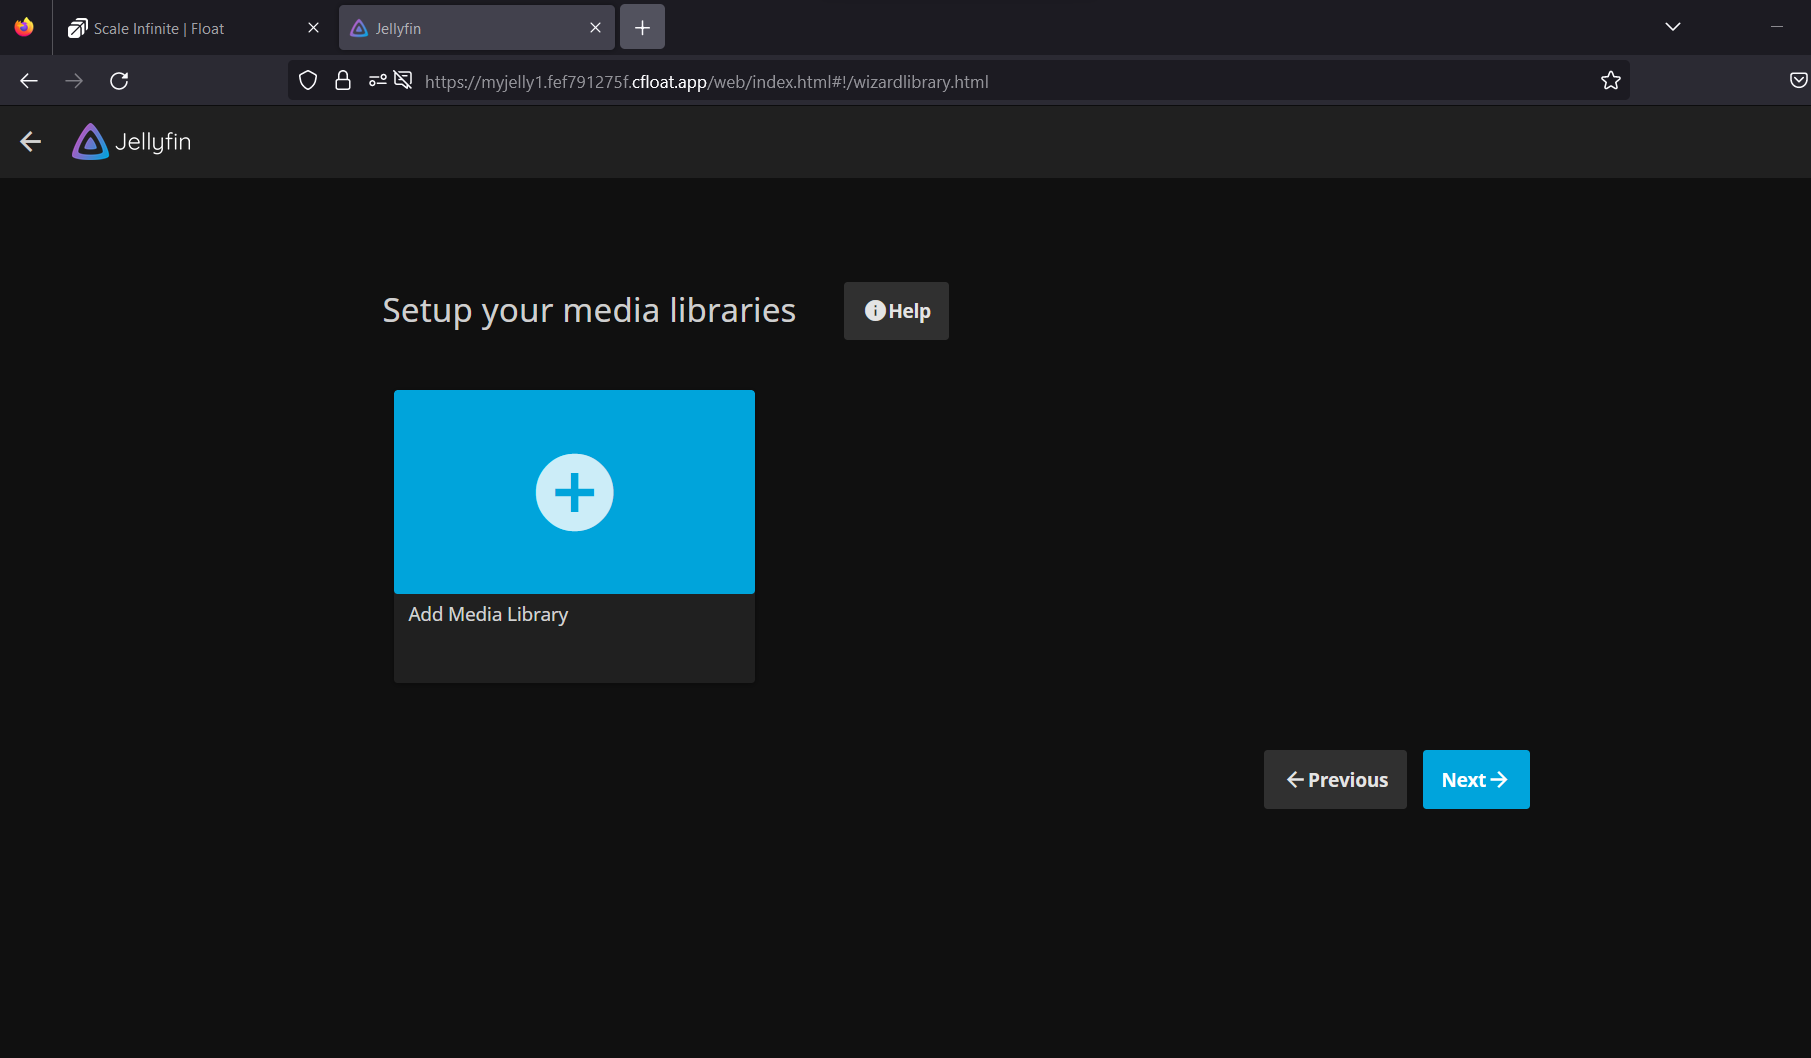Open site permissions icon in address bar
This screenshot has height=1058, width=1811.
point(378,81)
